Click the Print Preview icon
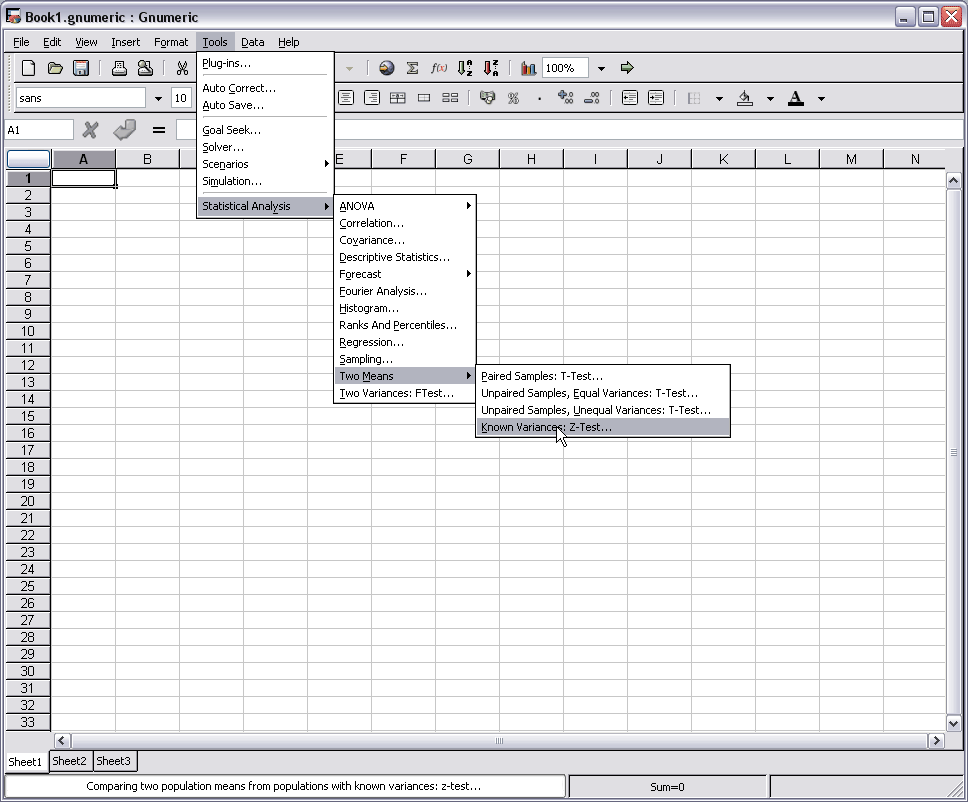Image resolution: width=968 pixels, height=802 pixels. (x=144, y=67)
